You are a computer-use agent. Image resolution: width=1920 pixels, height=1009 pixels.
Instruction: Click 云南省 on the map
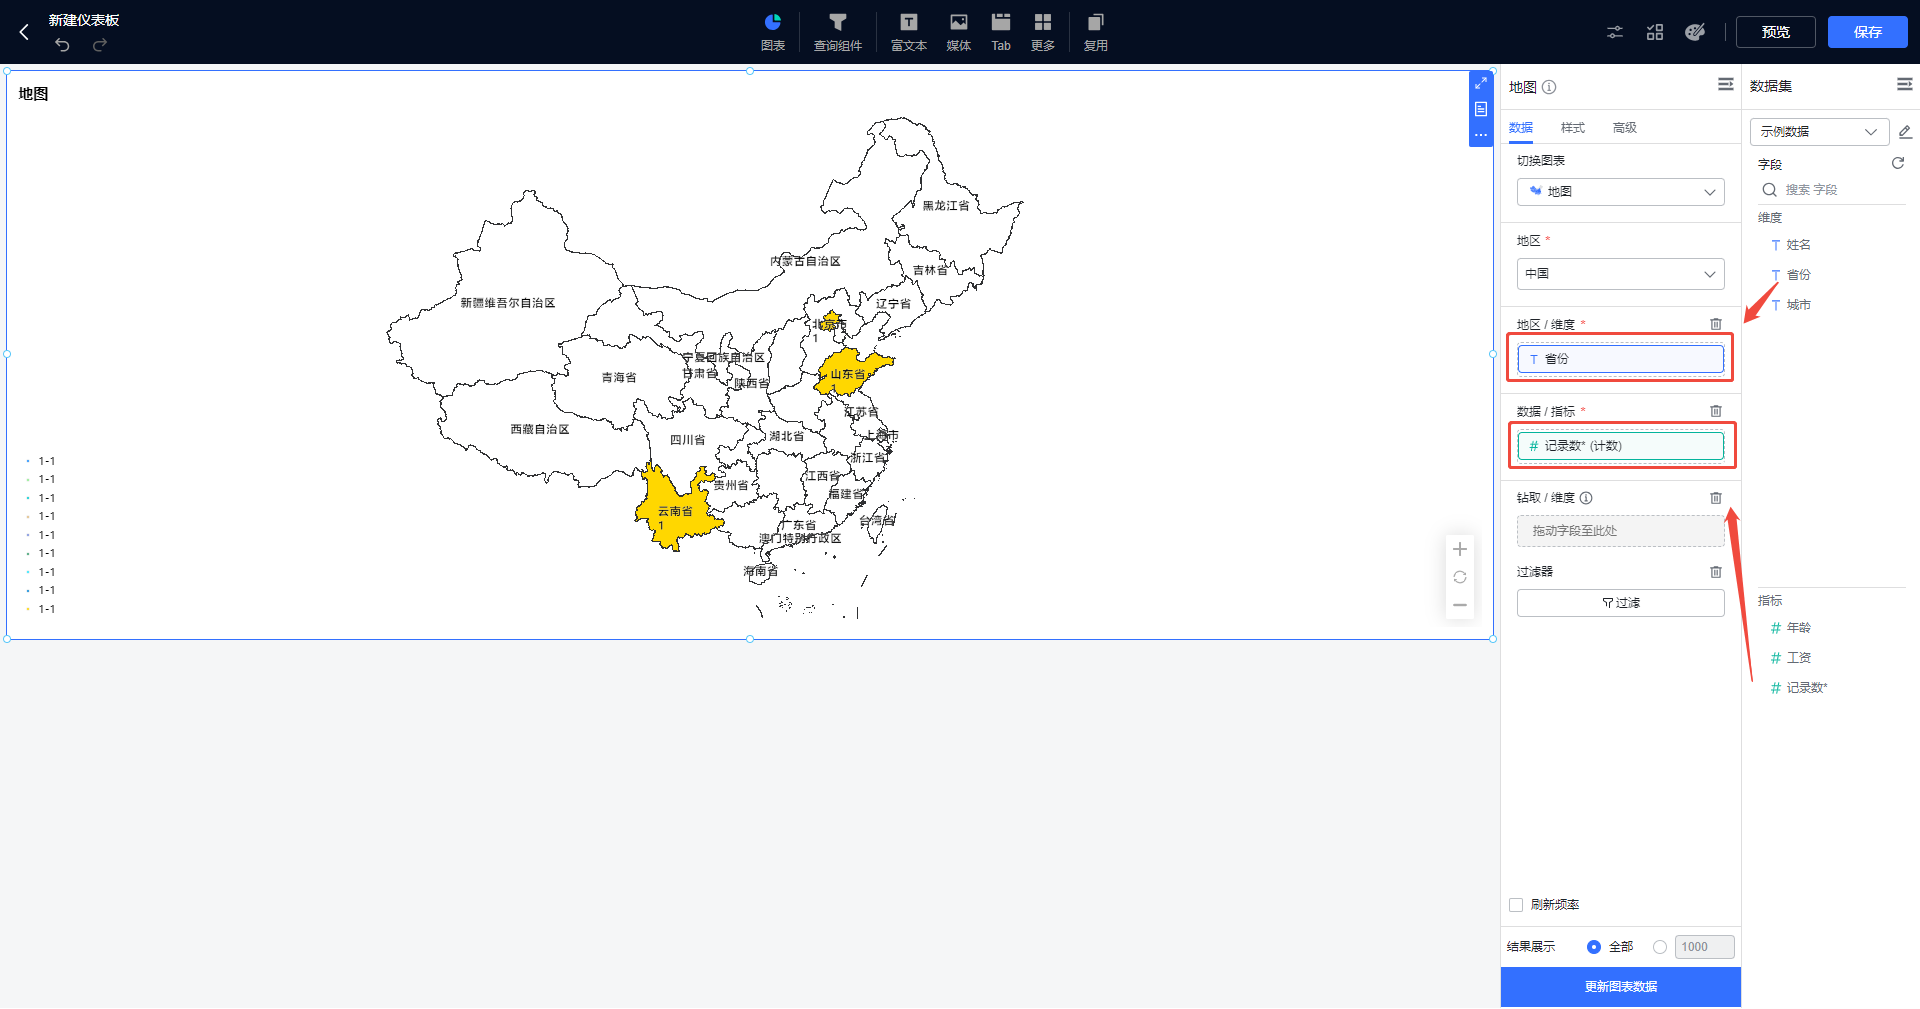[675, 510]
